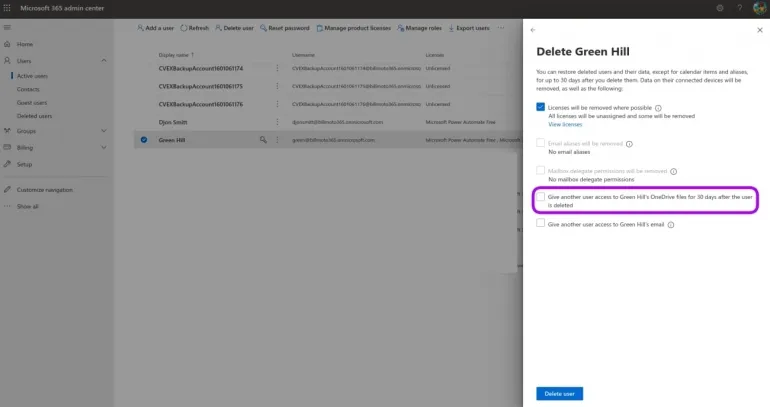
Task: Open Manage product licenses
Action: tap(354, 28)
